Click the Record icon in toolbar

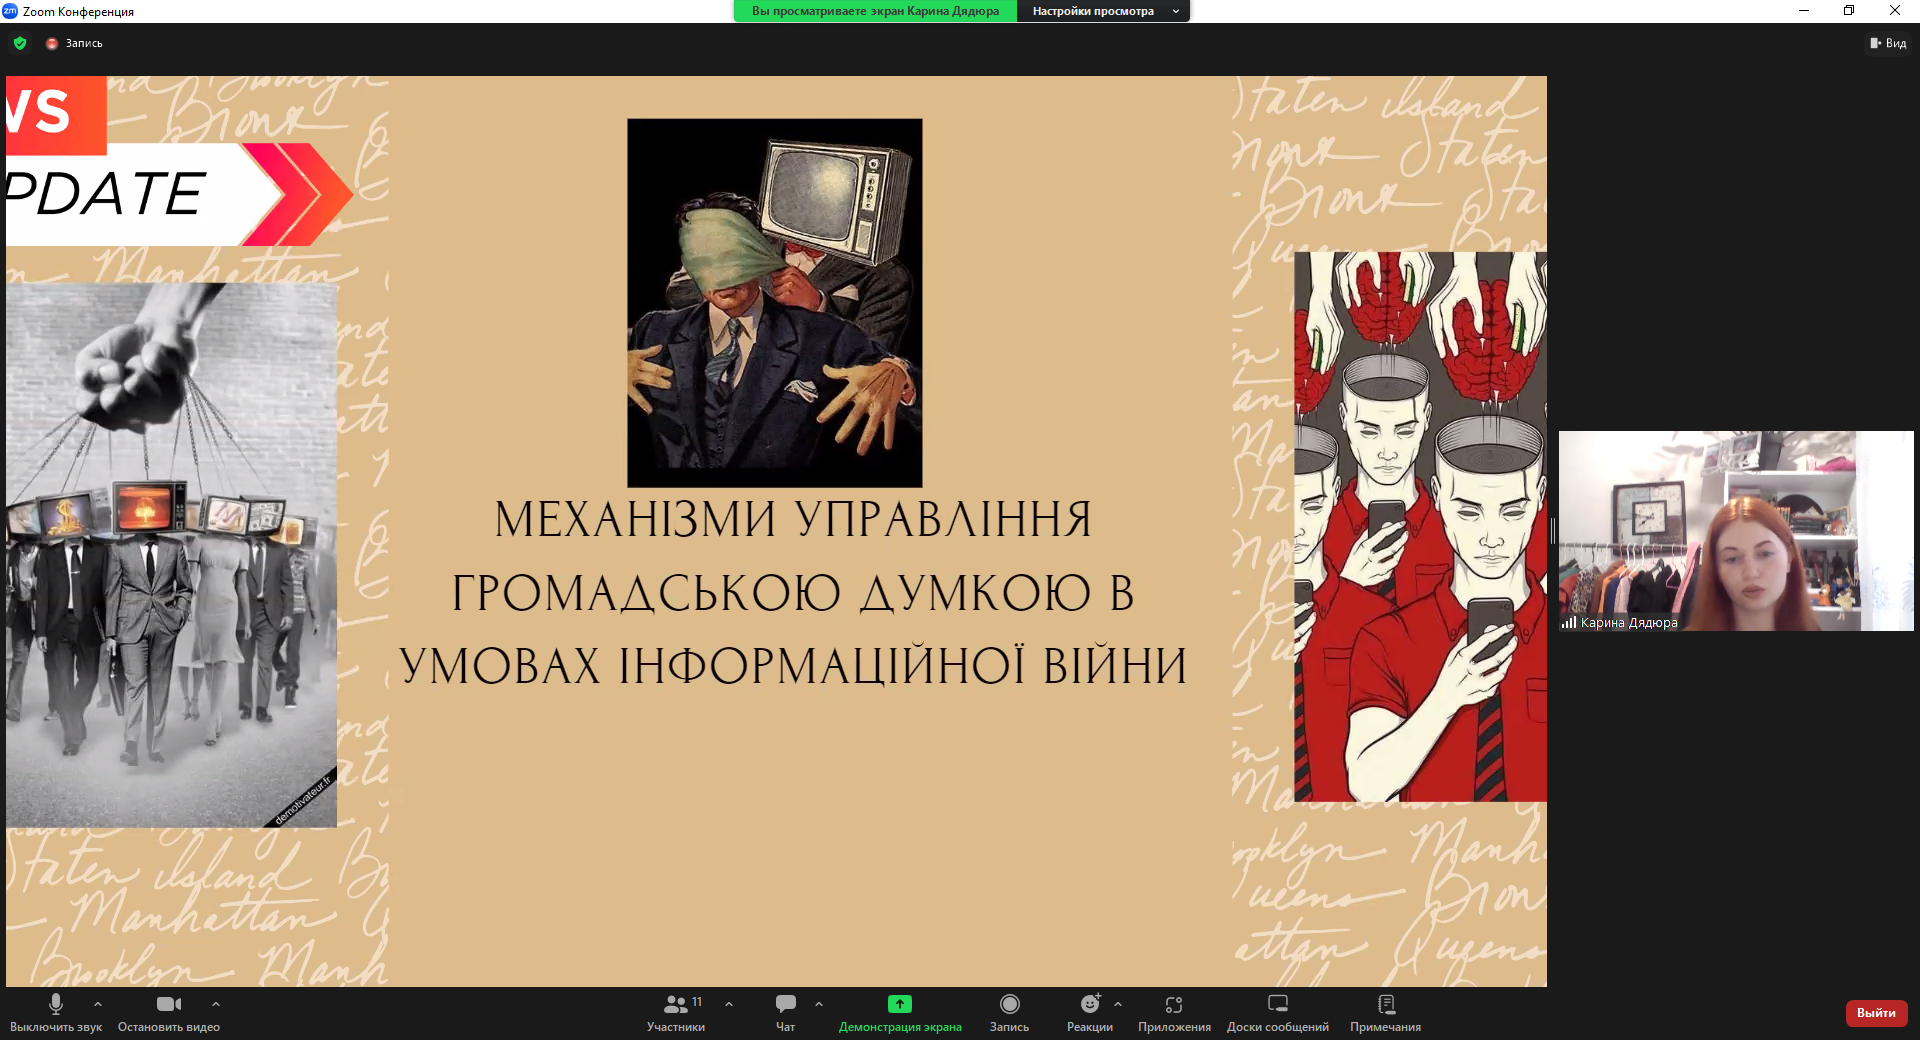click(1010, 1004)
